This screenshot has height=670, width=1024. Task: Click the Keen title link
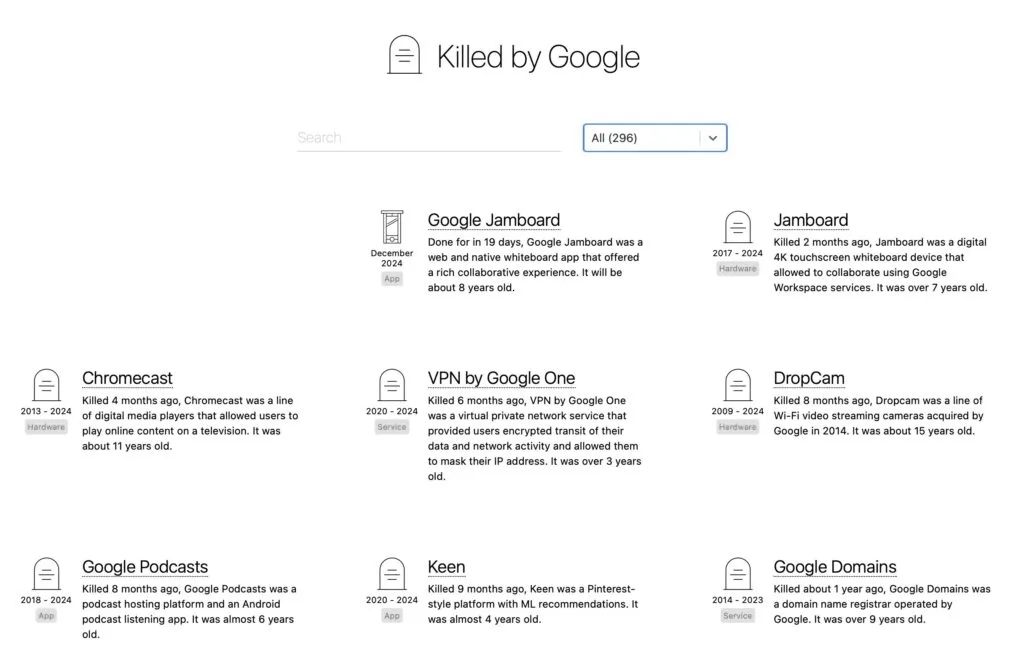[446, 567]
